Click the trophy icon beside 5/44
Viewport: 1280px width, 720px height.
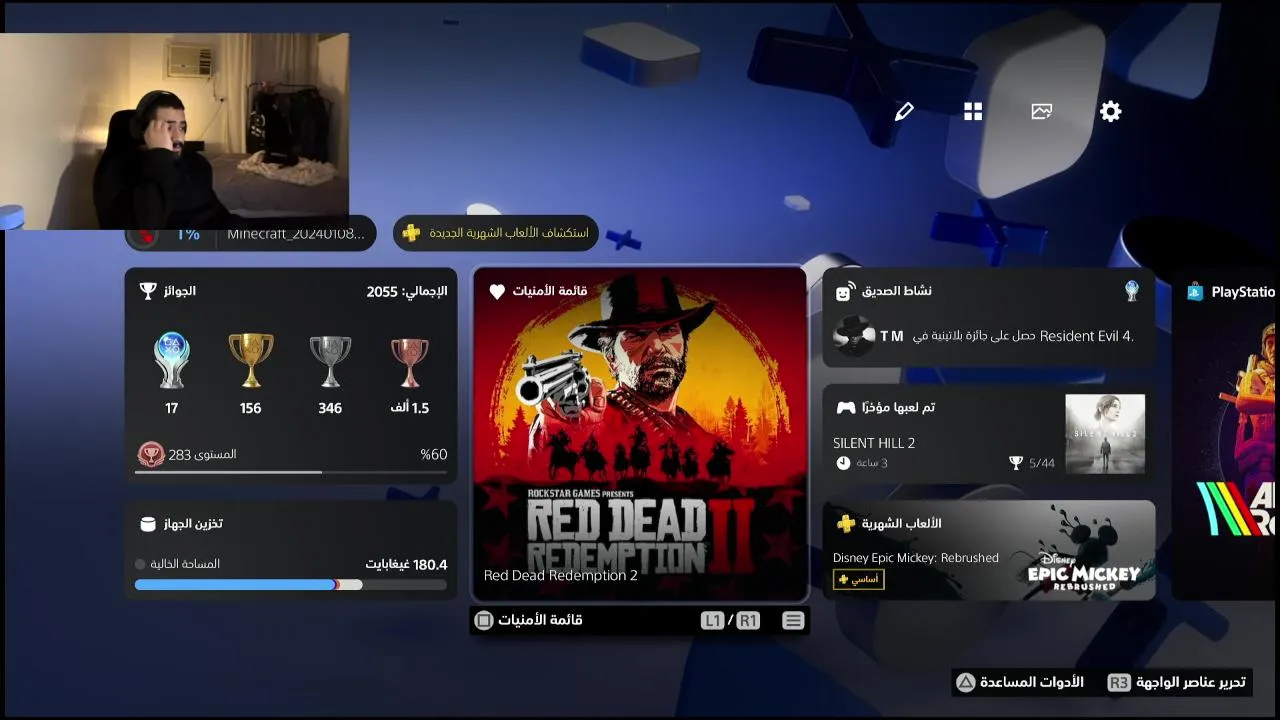point(1016,463)
